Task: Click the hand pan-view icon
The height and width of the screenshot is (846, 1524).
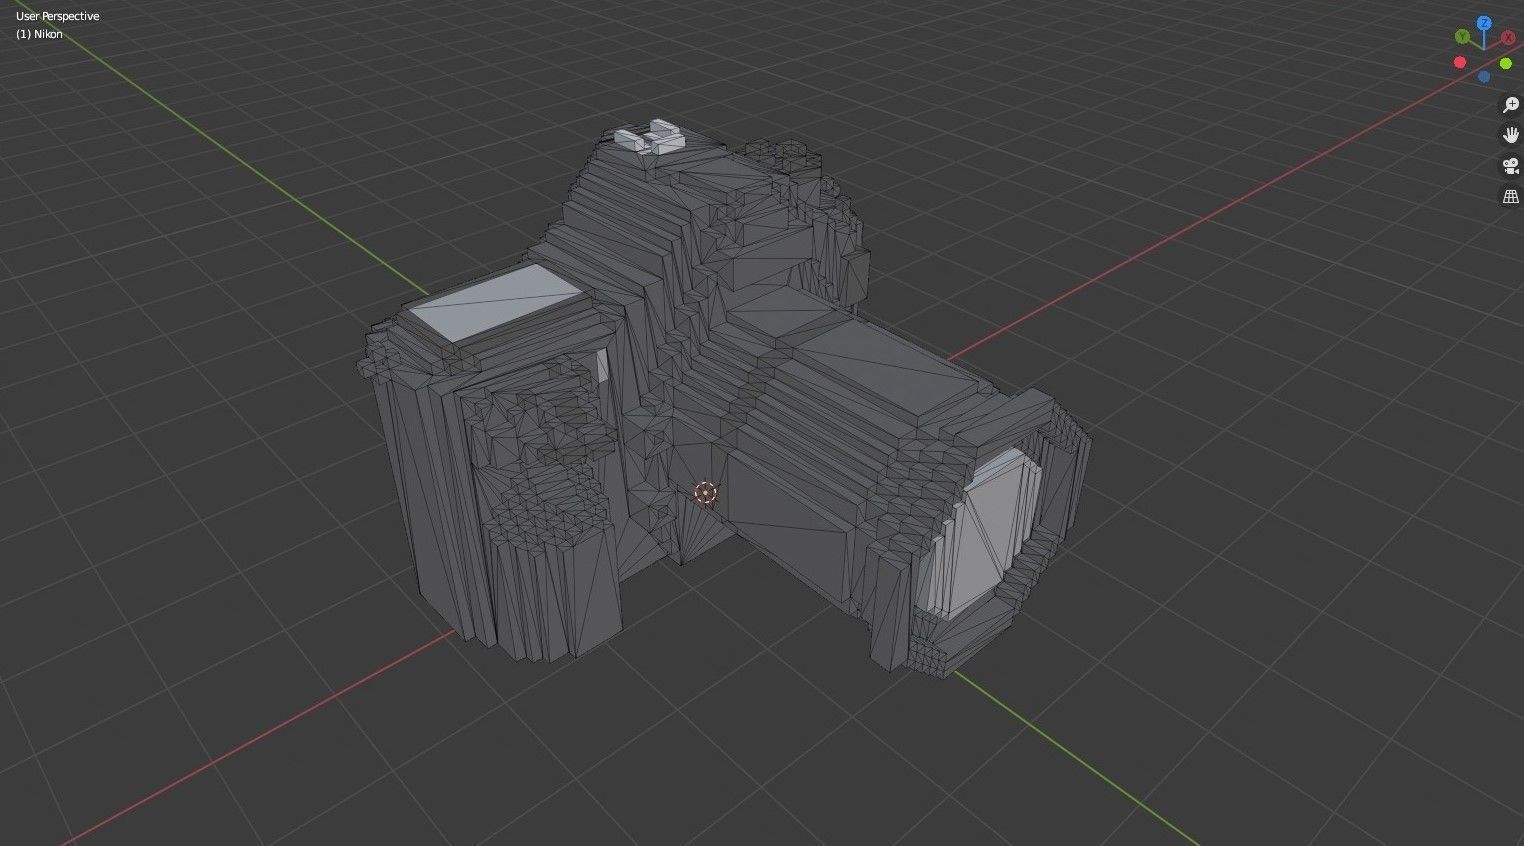Action: [1510, 135]
